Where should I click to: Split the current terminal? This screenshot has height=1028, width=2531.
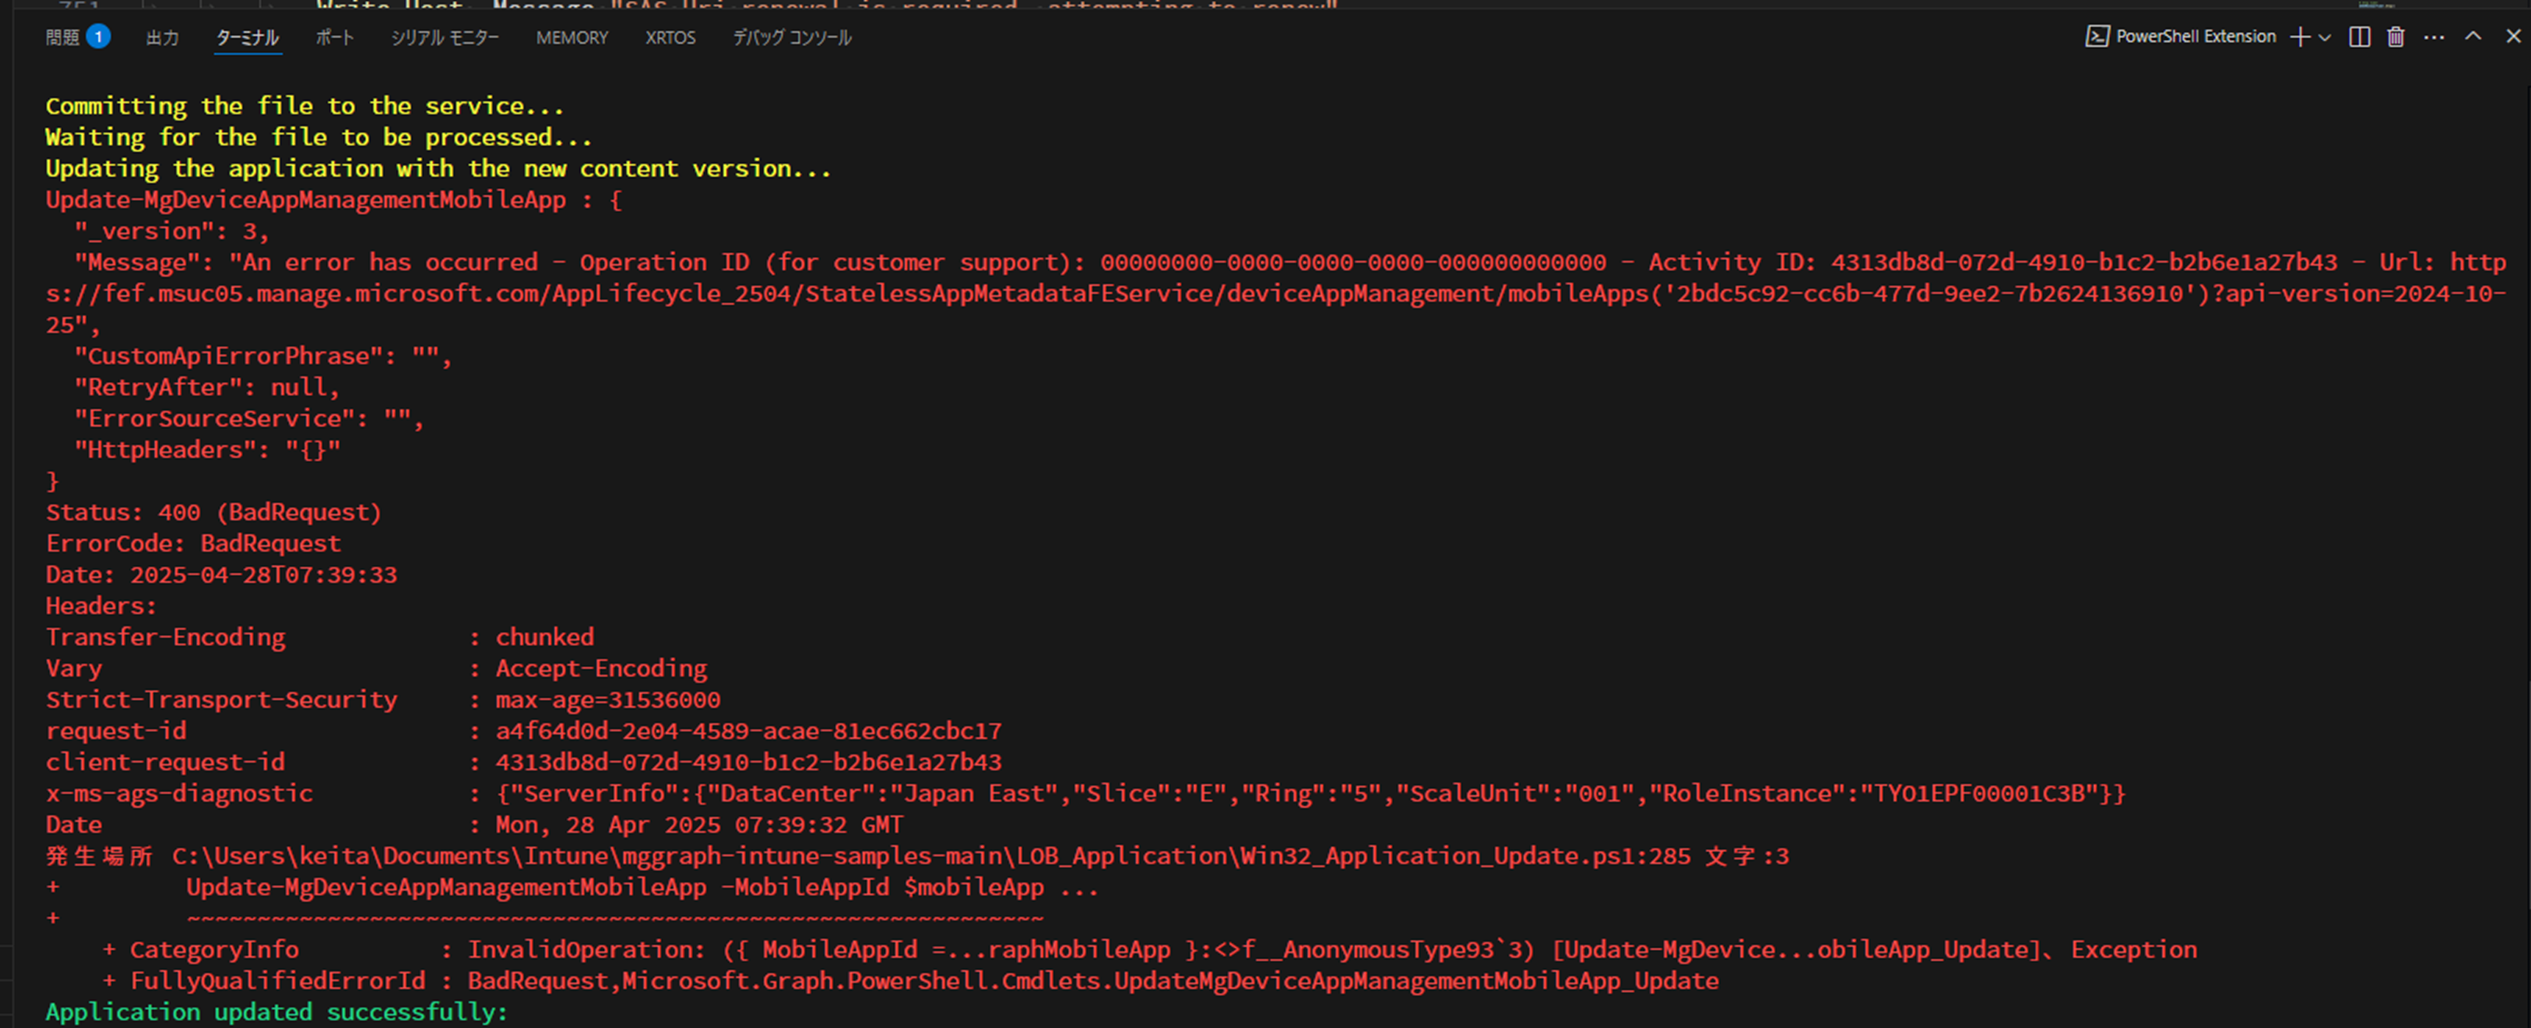tap(2358, 37)
